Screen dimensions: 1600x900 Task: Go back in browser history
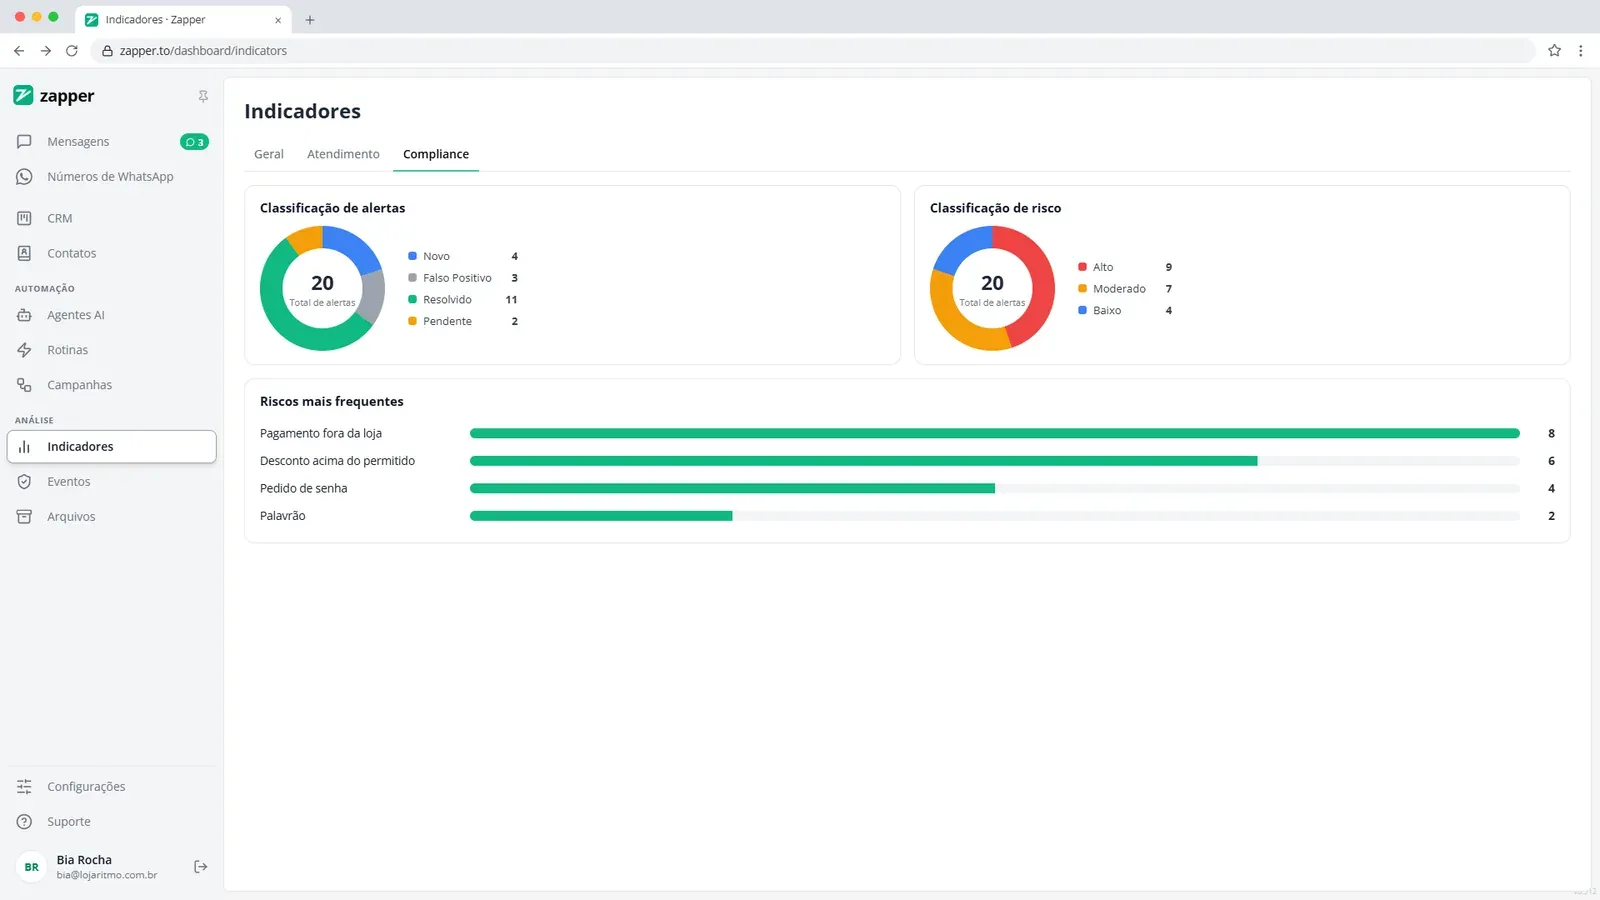point(19,50)
